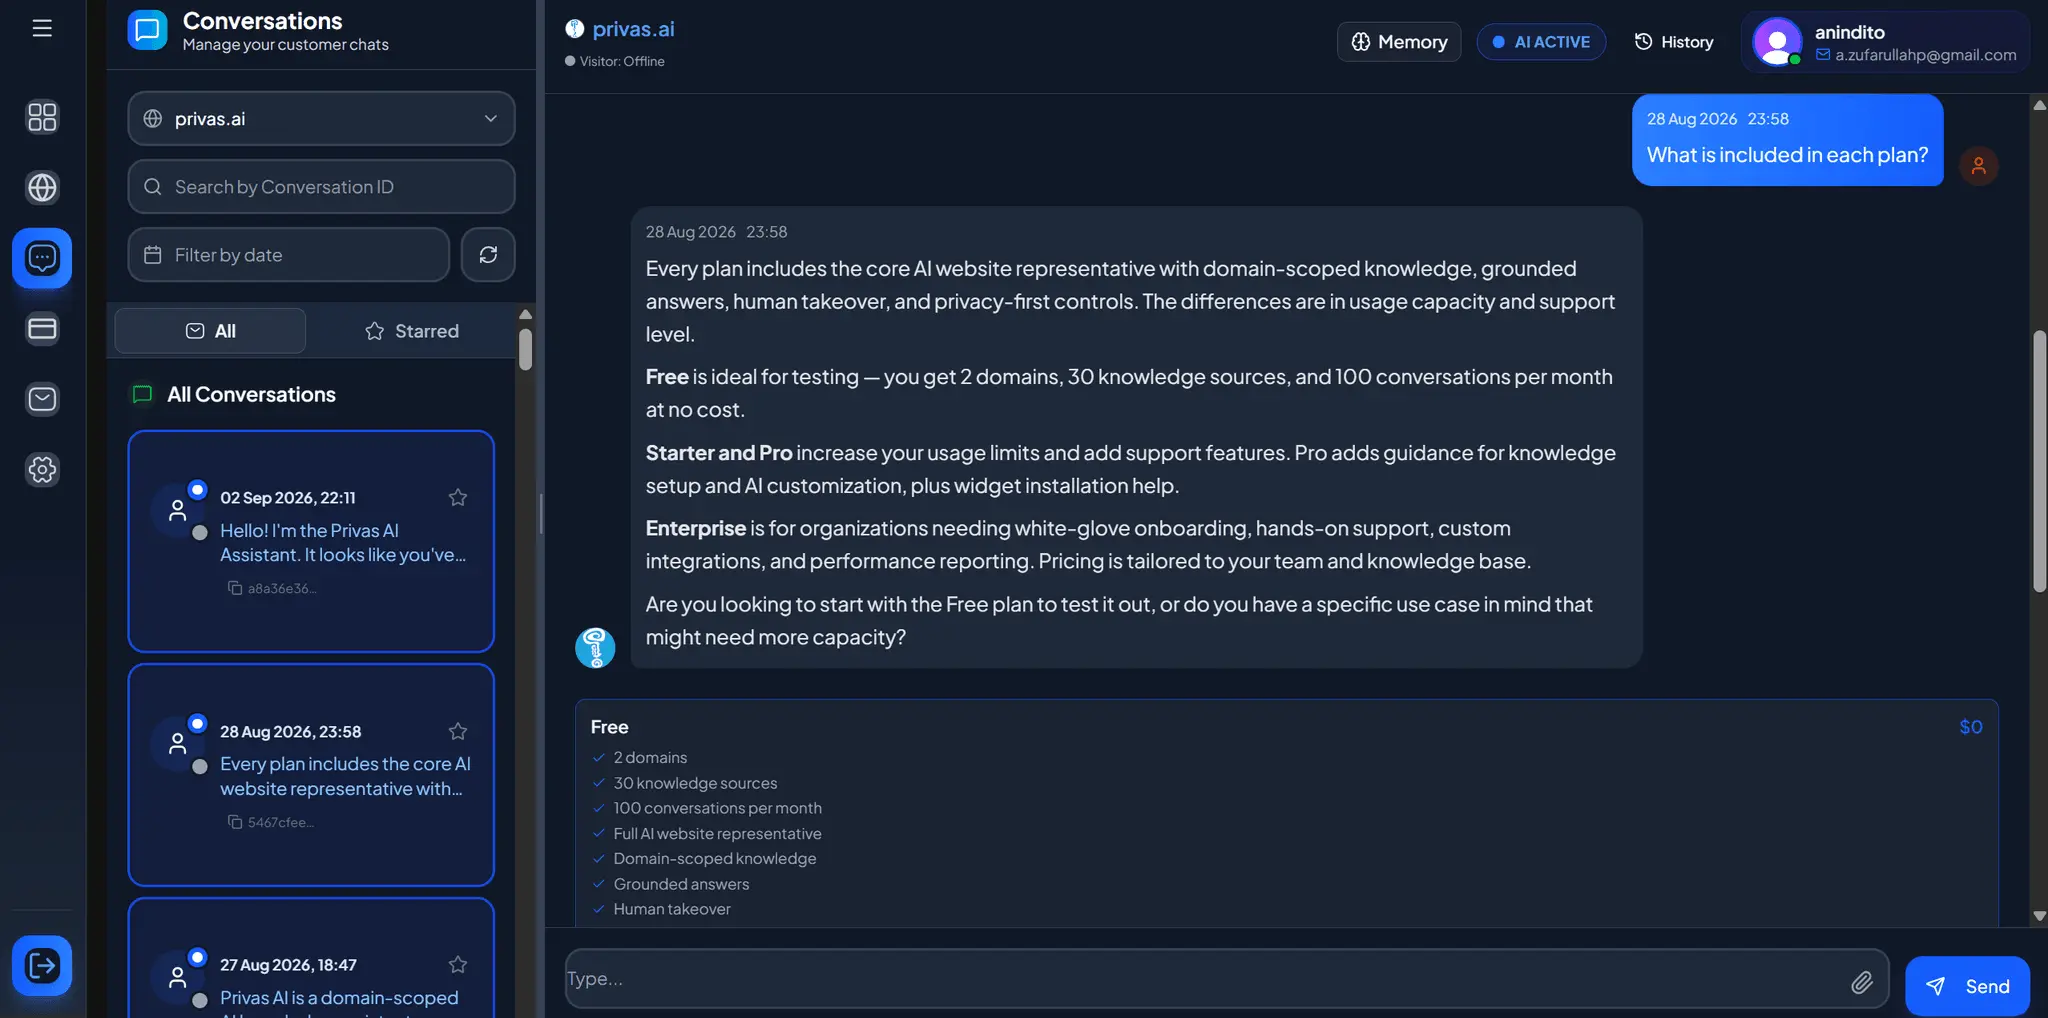
Task: Star the 27 Aug 2026 conversation
Action: click(x=458, y=964)
